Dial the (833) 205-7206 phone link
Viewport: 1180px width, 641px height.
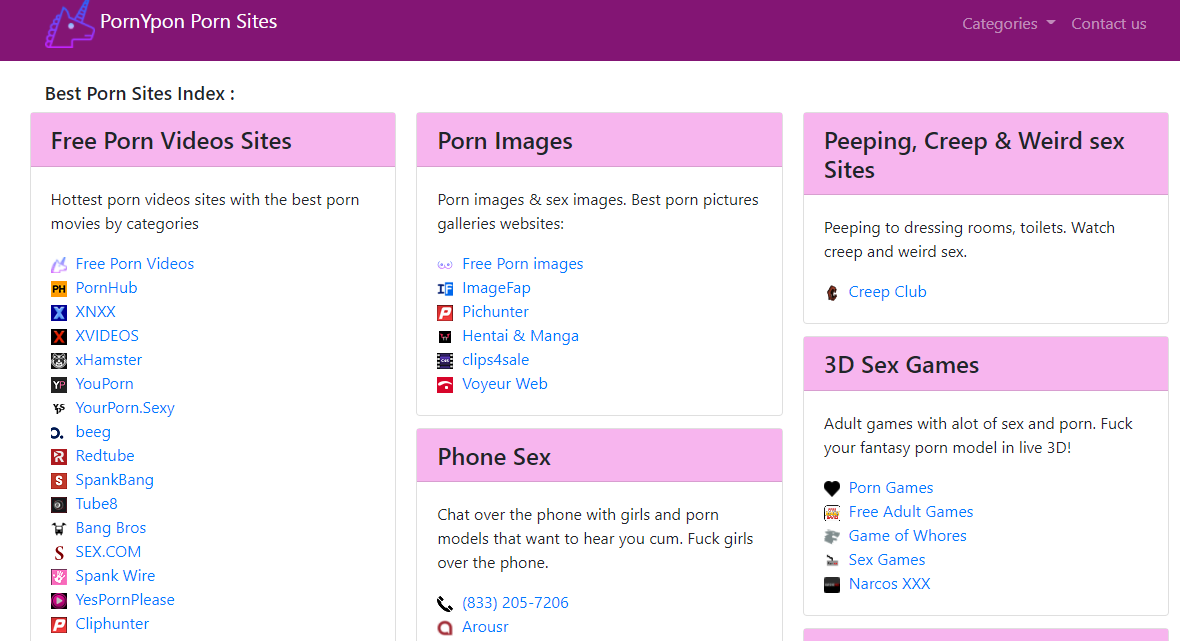pyautogui.click(x=515, y=603)
